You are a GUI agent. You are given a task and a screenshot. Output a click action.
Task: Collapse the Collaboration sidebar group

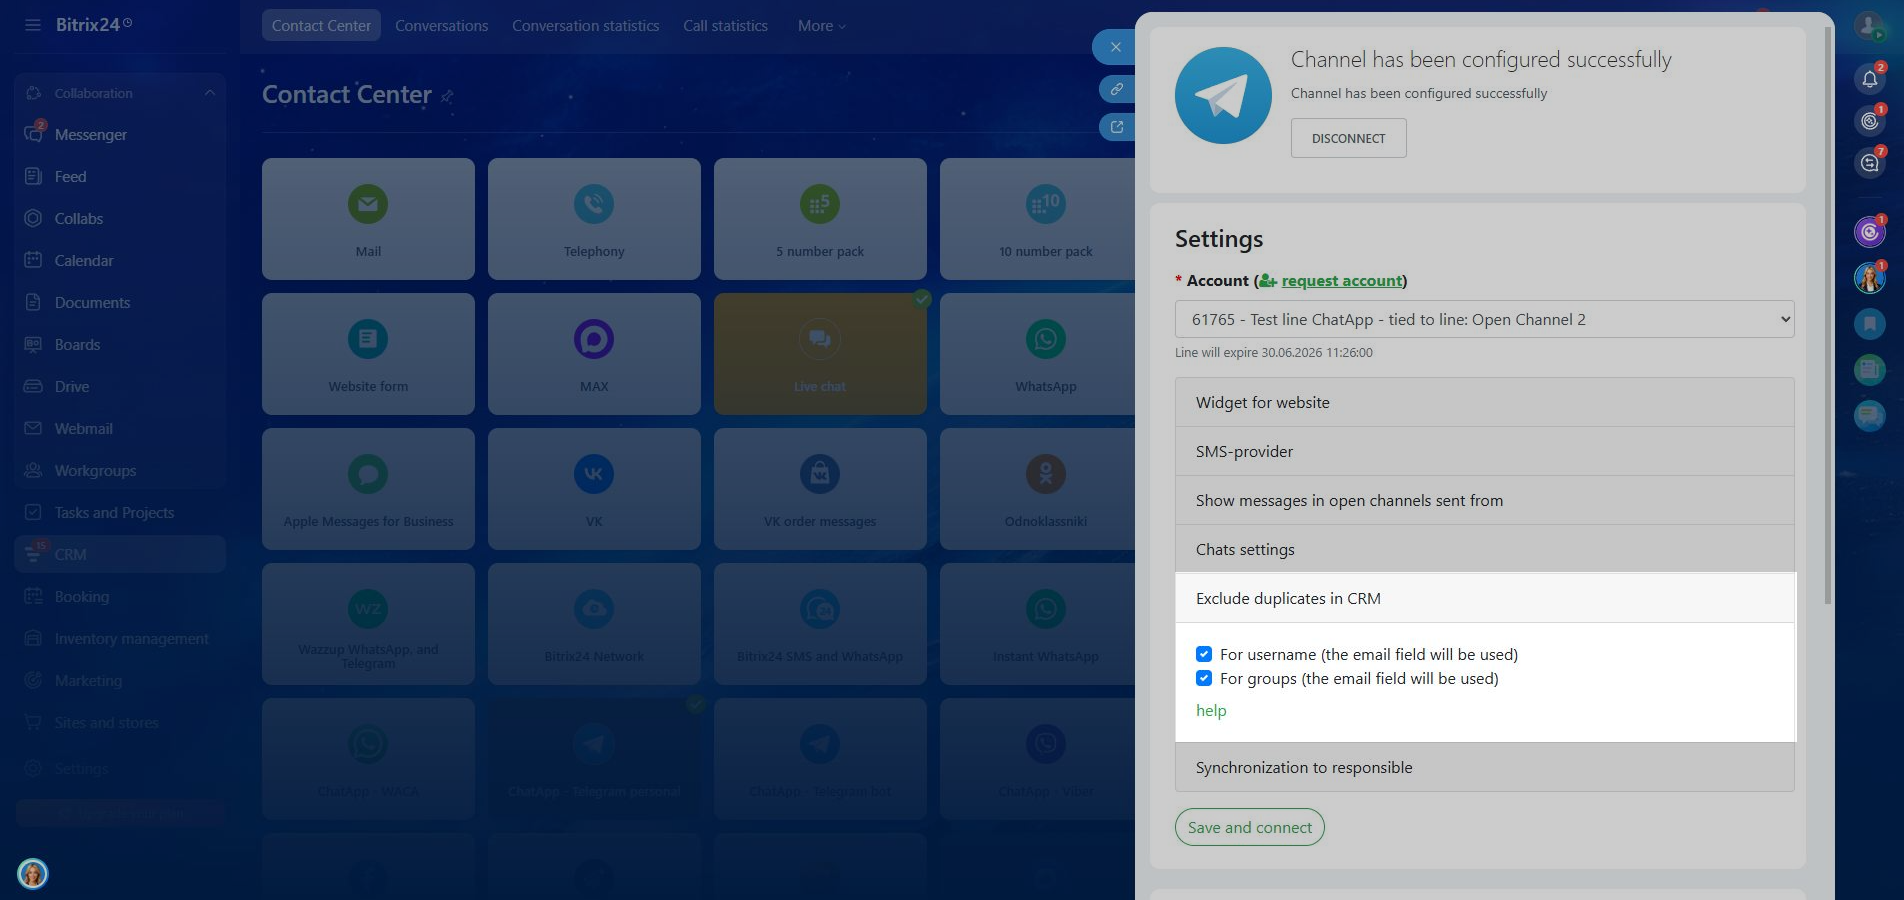point(209,93)
